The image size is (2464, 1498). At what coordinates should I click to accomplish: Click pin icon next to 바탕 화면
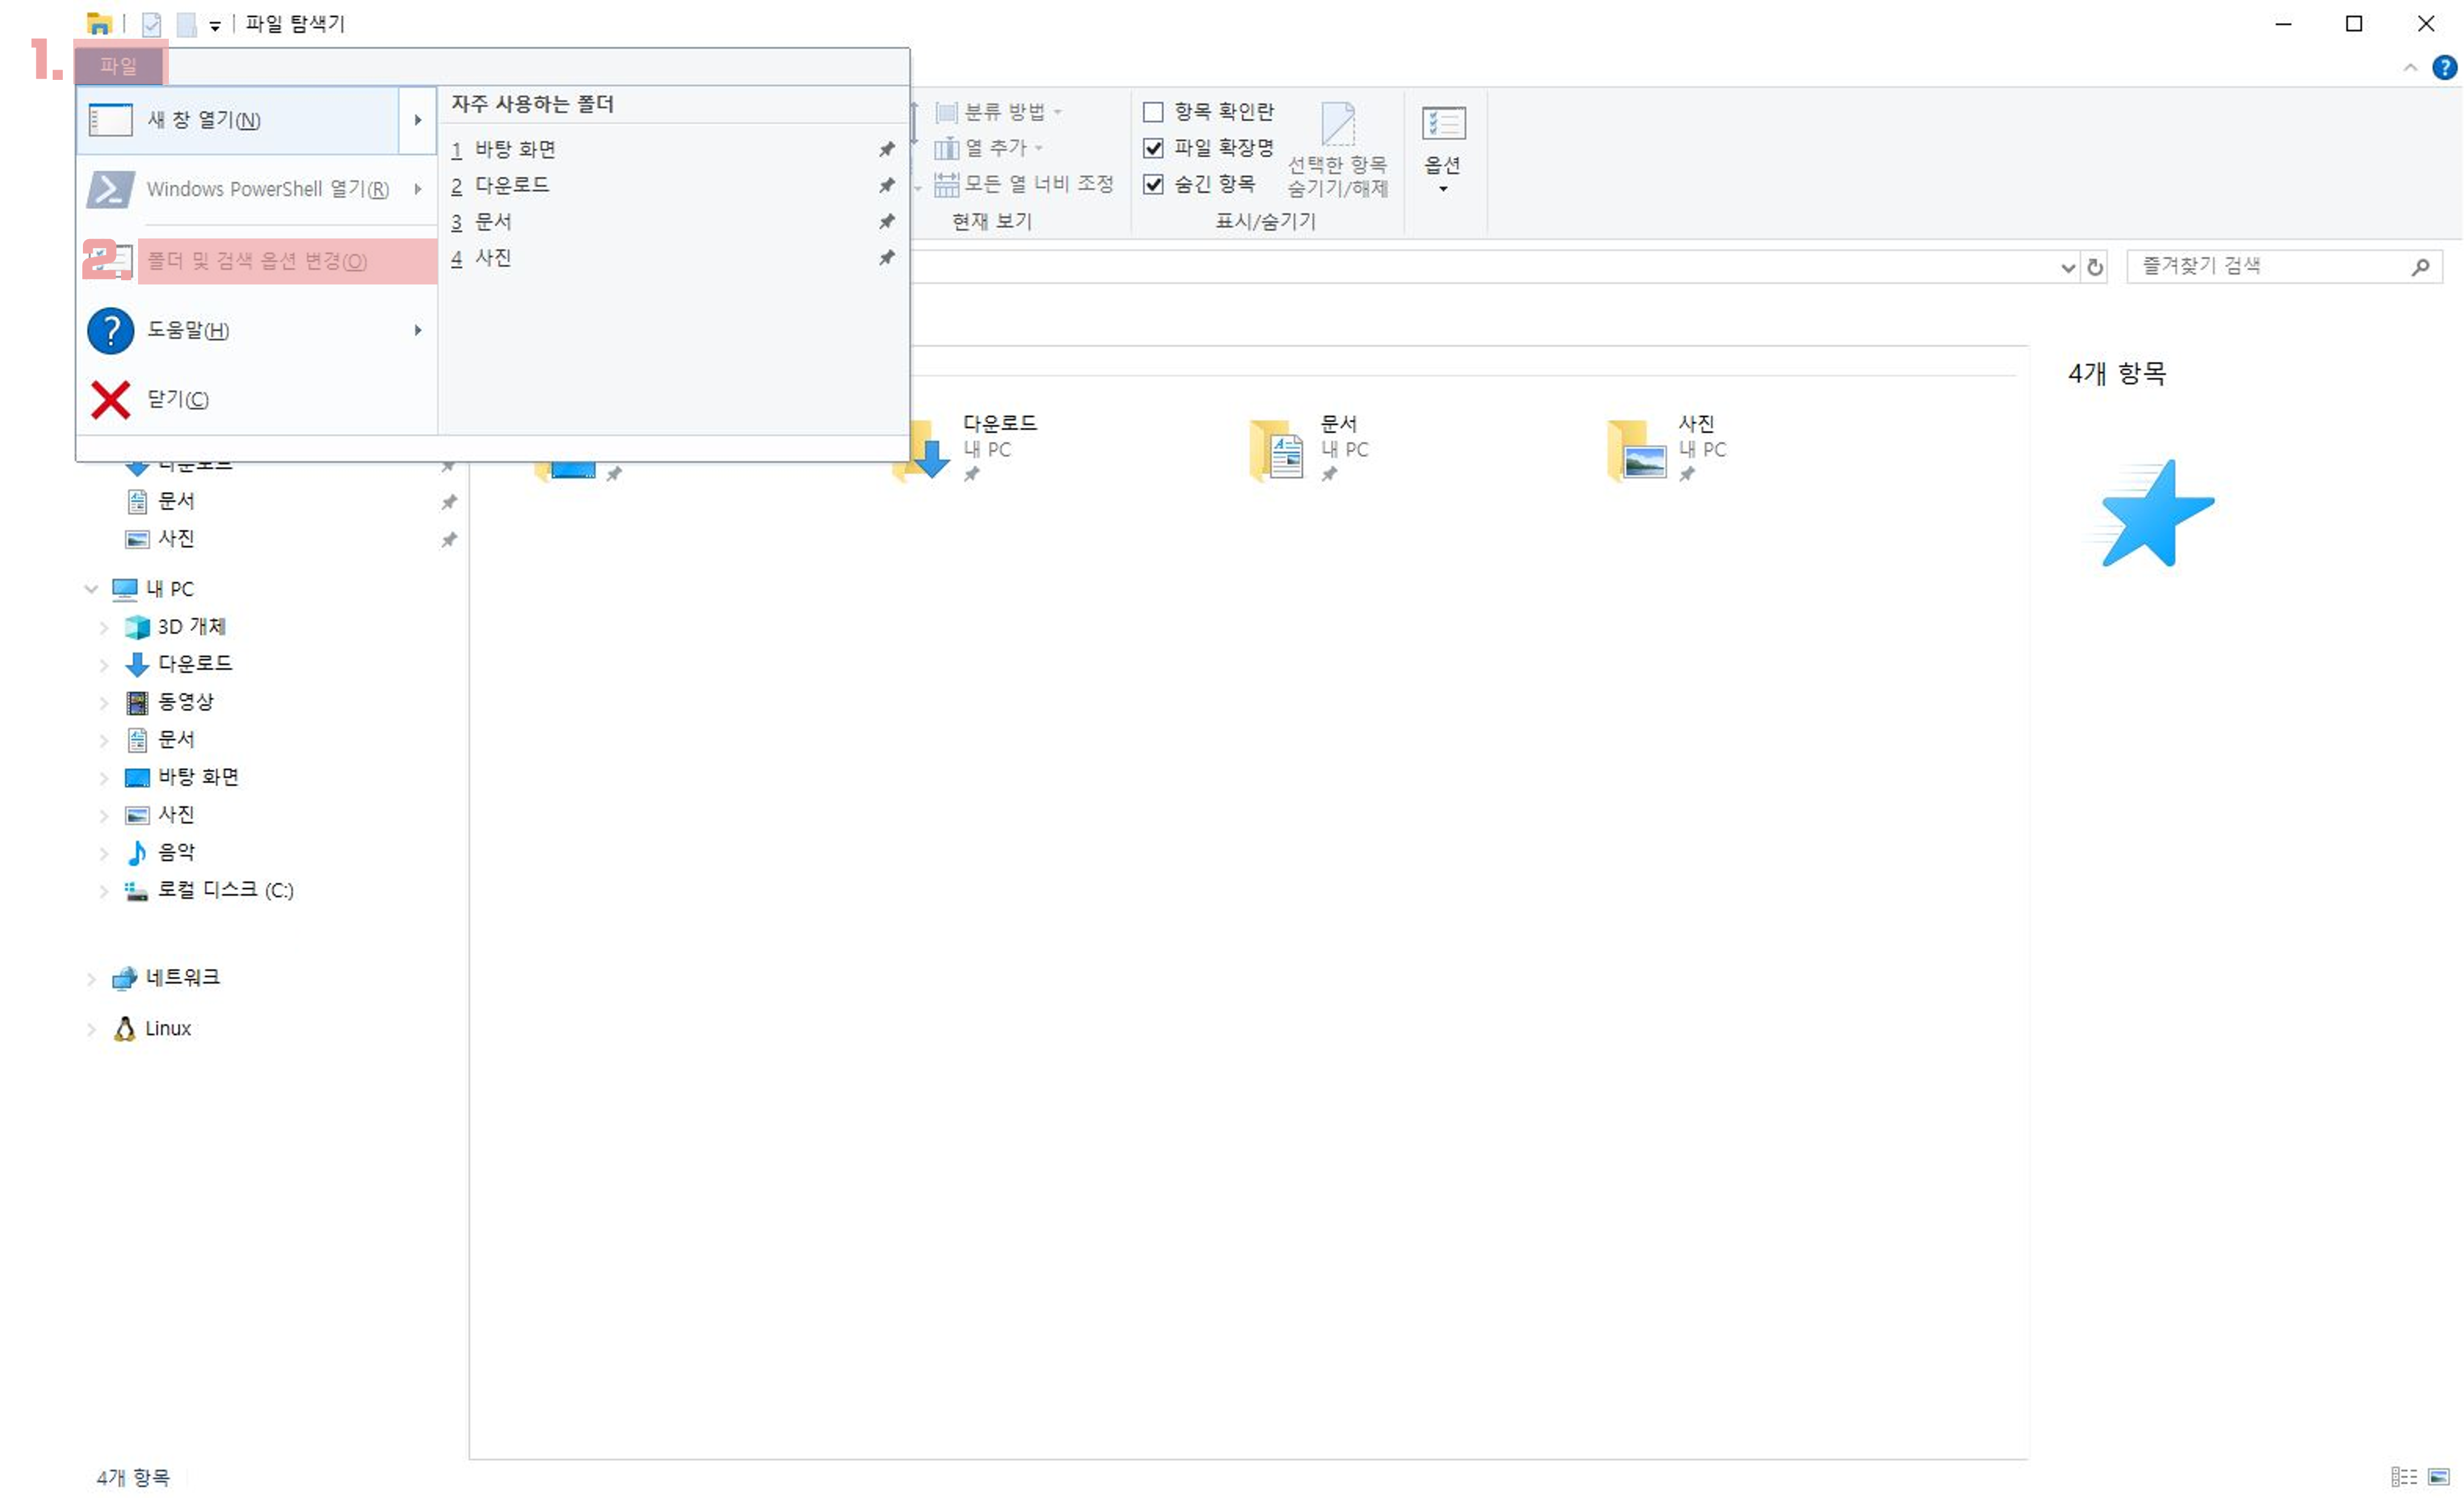click(x=886, y=149)
